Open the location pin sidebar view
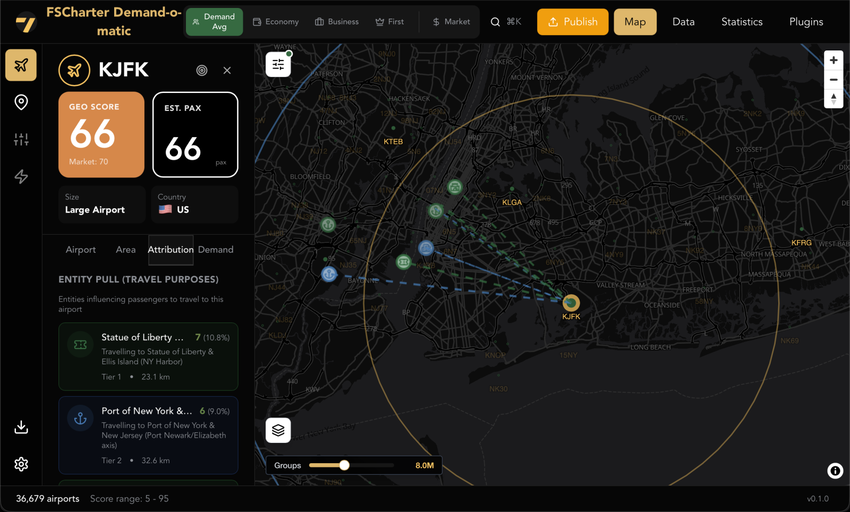This screenshot has height=512, width=850. point(21,102)
